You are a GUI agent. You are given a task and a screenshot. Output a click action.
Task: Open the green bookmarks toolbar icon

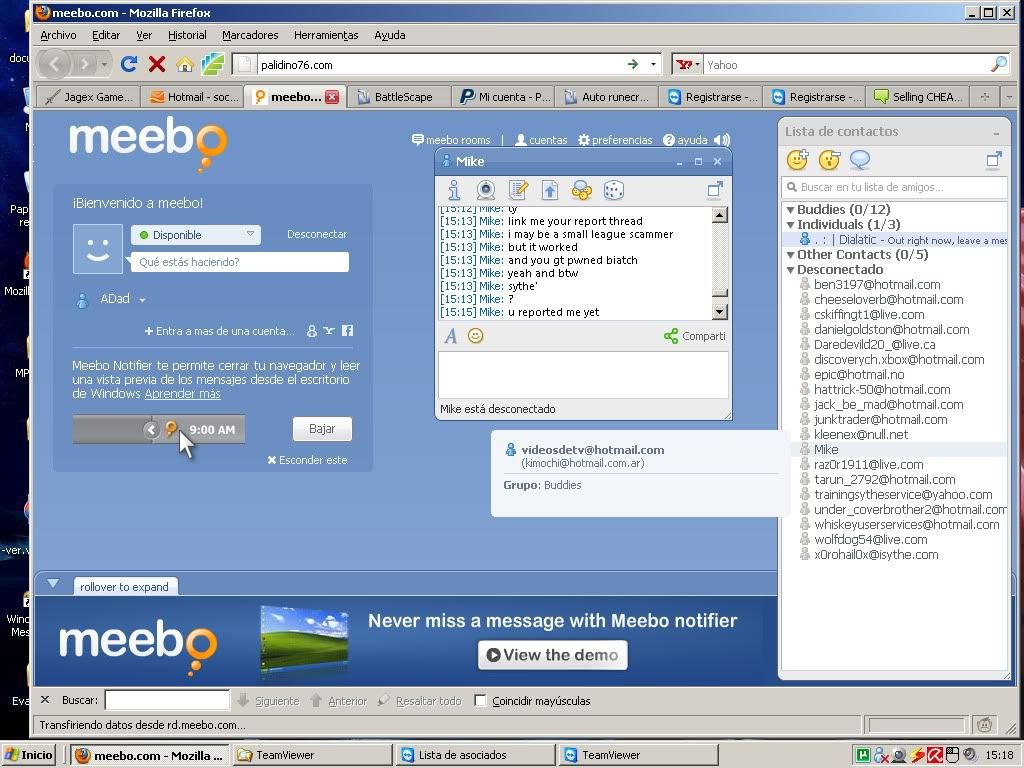(x=213, y=64)
